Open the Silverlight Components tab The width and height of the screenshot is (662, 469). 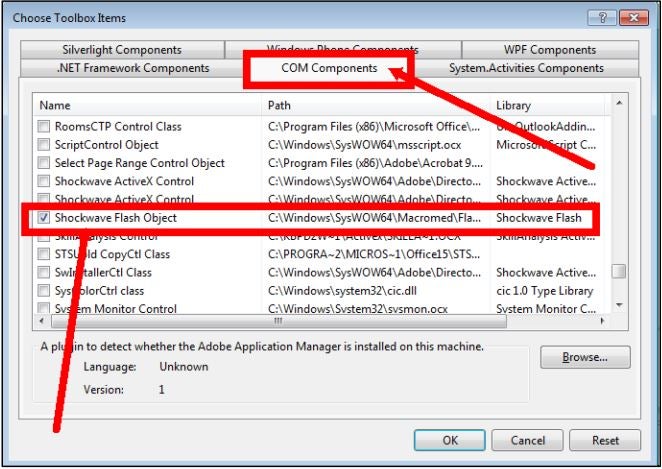[122, 49]
